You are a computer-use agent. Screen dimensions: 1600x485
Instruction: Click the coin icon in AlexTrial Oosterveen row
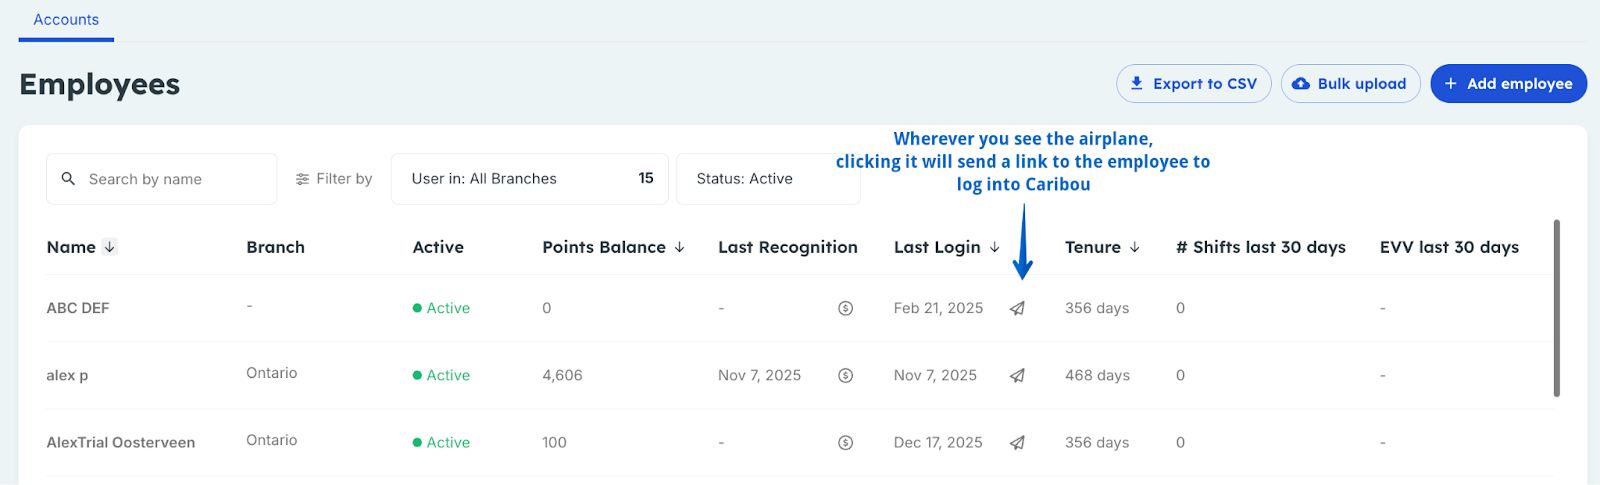click(845, 442)
